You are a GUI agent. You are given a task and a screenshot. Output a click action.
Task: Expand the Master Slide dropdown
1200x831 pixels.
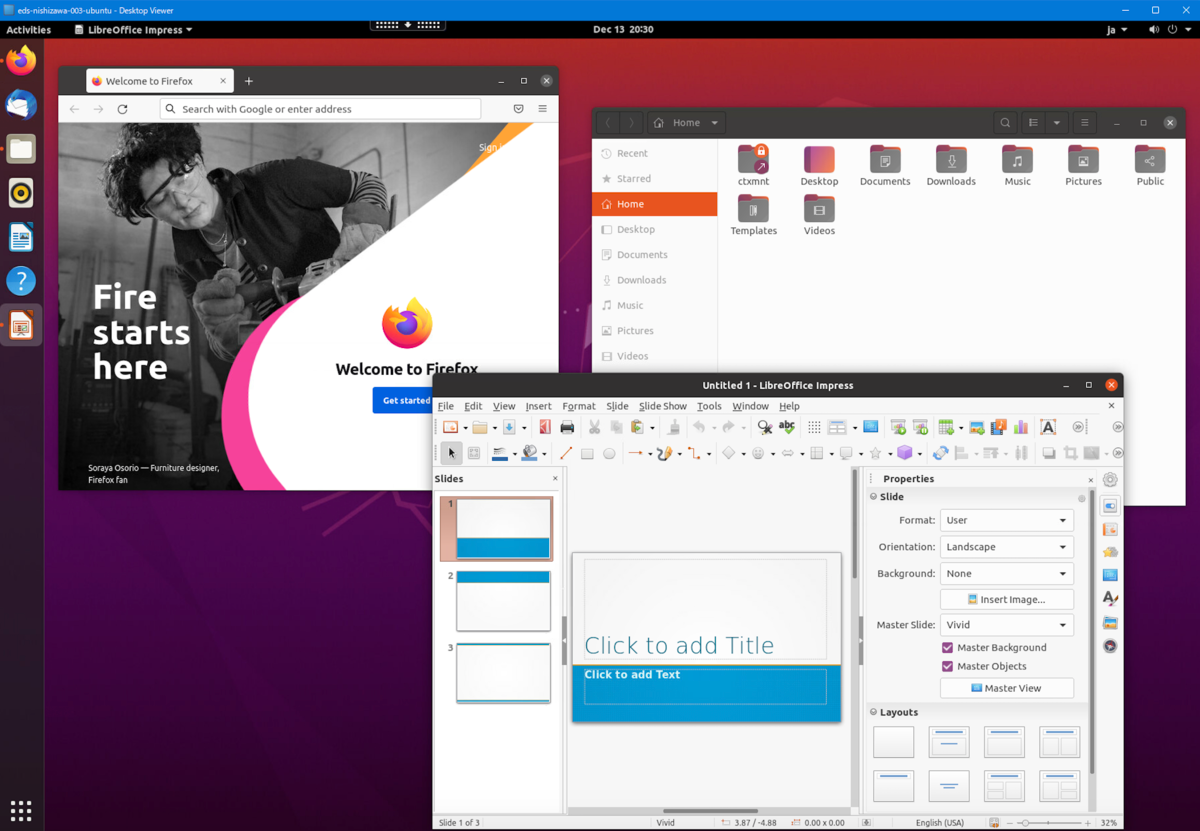1006,625
